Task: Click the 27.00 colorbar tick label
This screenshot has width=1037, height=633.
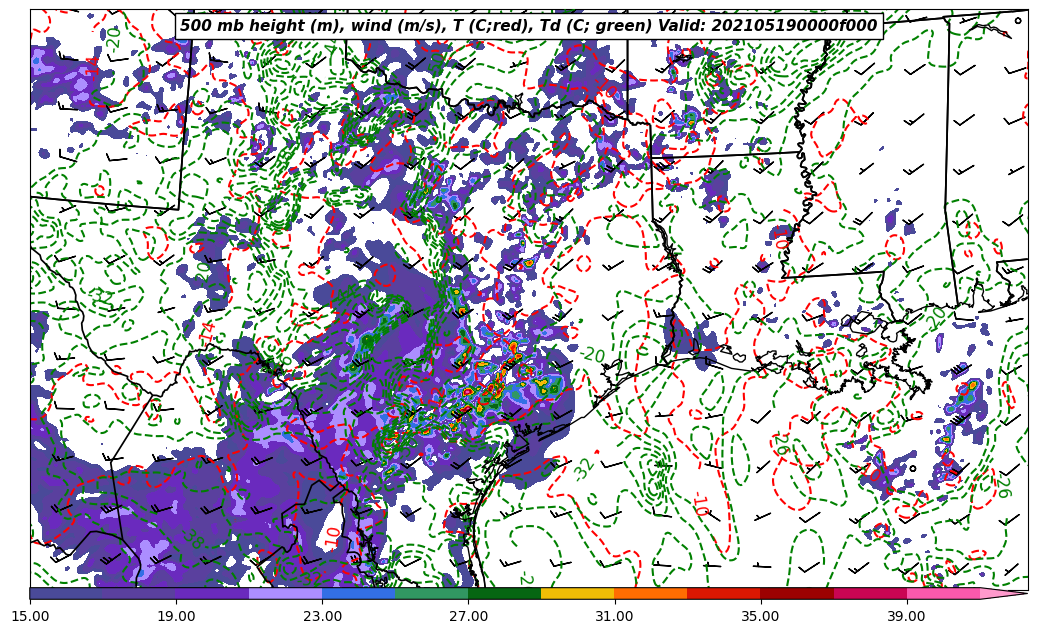Action: tap(468, 616)
